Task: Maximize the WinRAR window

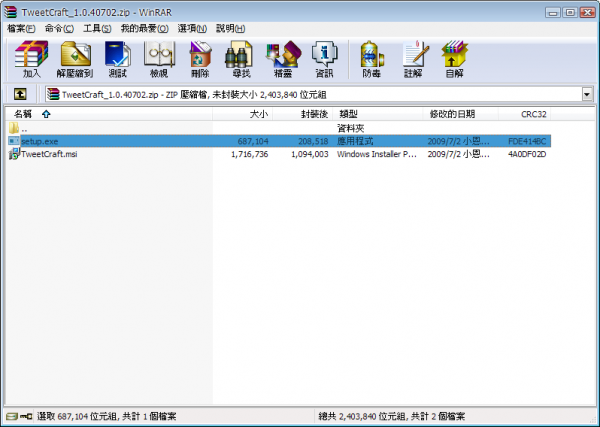Action: tap(570, 13)
